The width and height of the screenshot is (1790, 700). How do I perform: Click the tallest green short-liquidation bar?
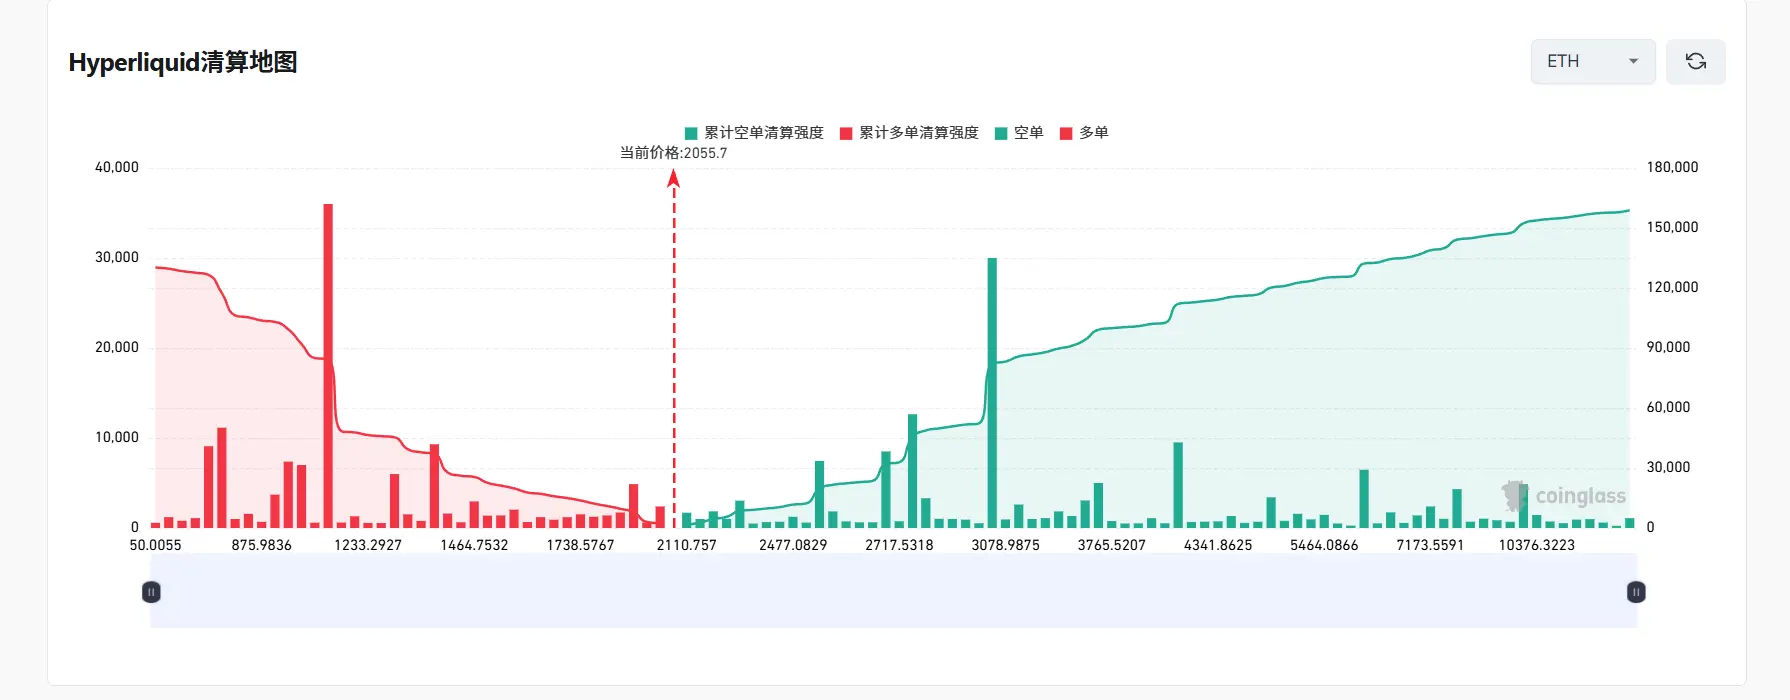tap(992, 393)
